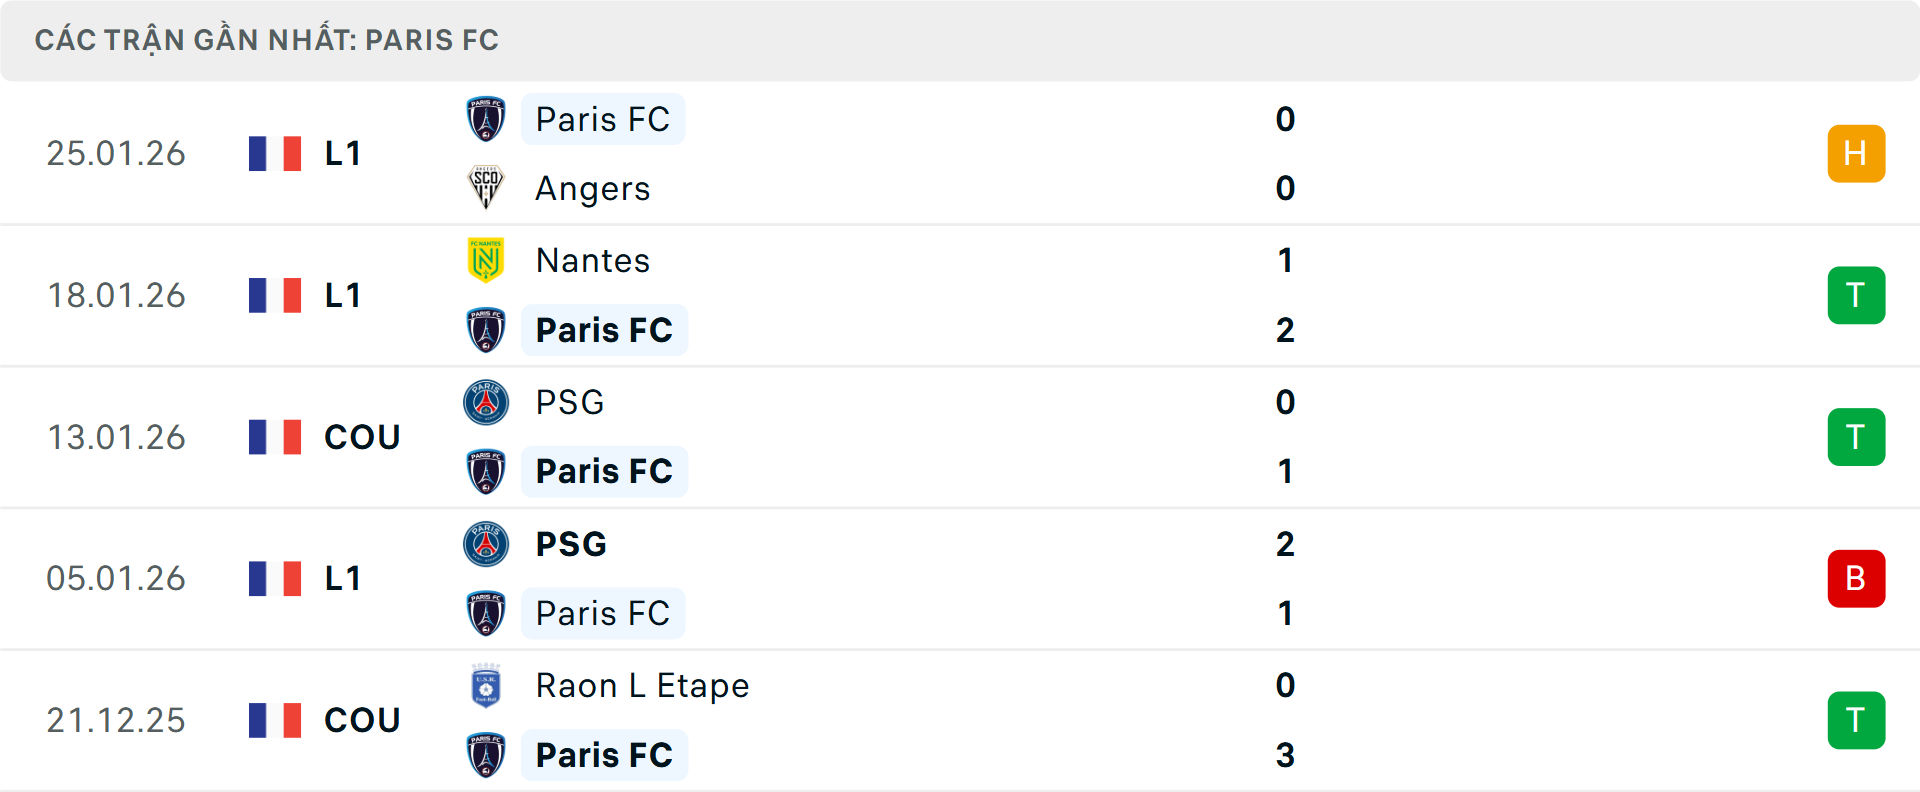The width and height of the screenshot is (1920, 792).
Task: Click the Angers club crest icon
Action: (x=486, y=188)
